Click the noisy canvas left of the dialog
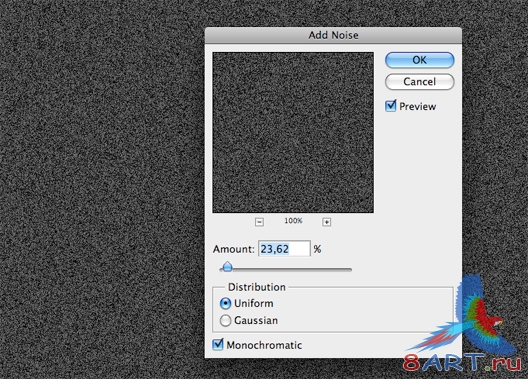The width and height of the screenshot is (528, 379). pos(101,188)
